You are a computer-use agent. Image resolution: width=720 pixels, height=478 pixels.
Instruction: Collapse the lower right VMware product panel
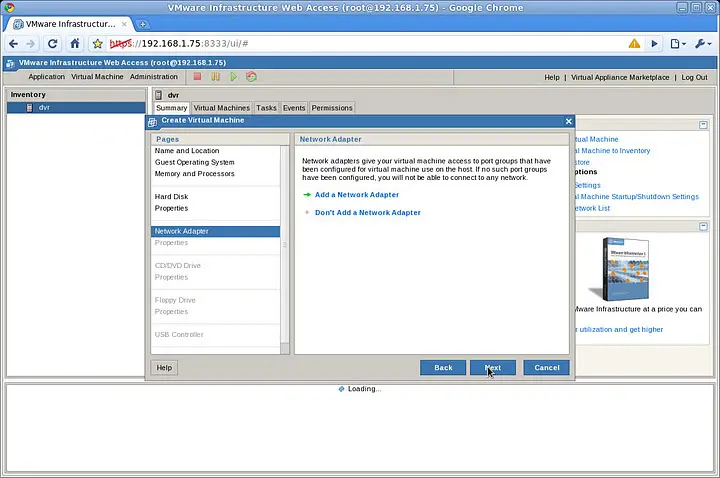click(703, 226)
